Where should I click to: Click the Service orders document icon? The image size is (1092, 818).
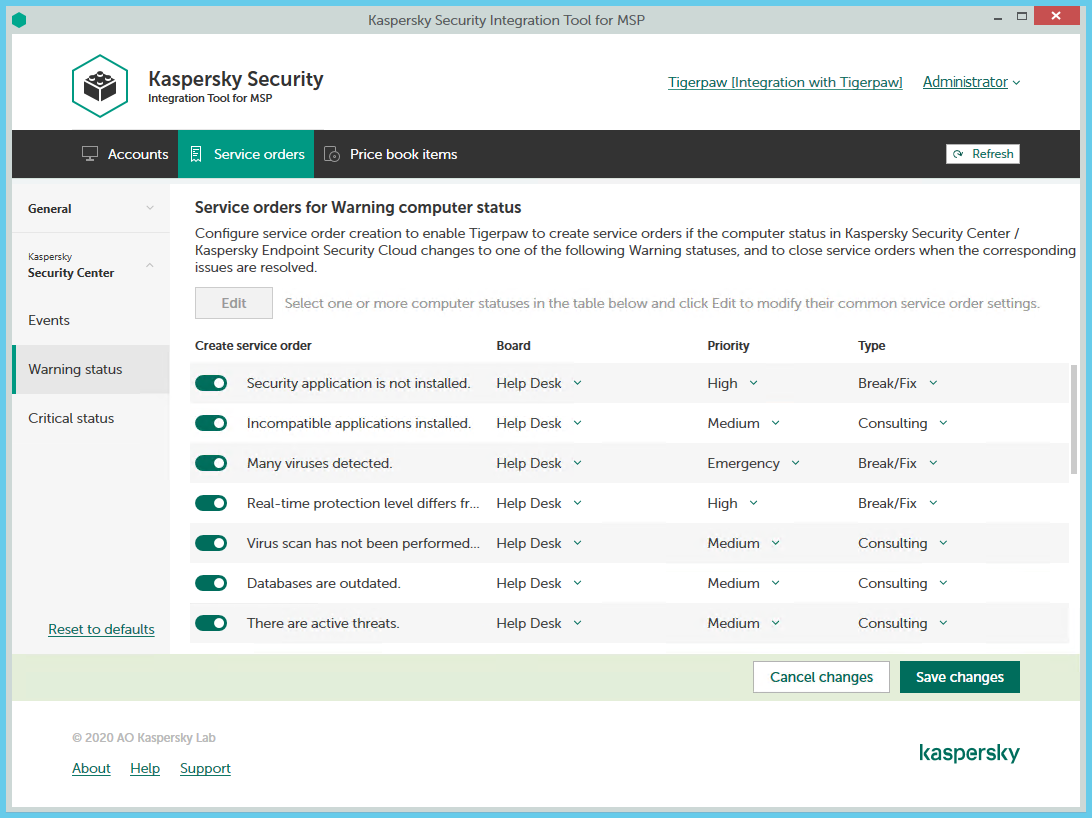click(196, 154)
